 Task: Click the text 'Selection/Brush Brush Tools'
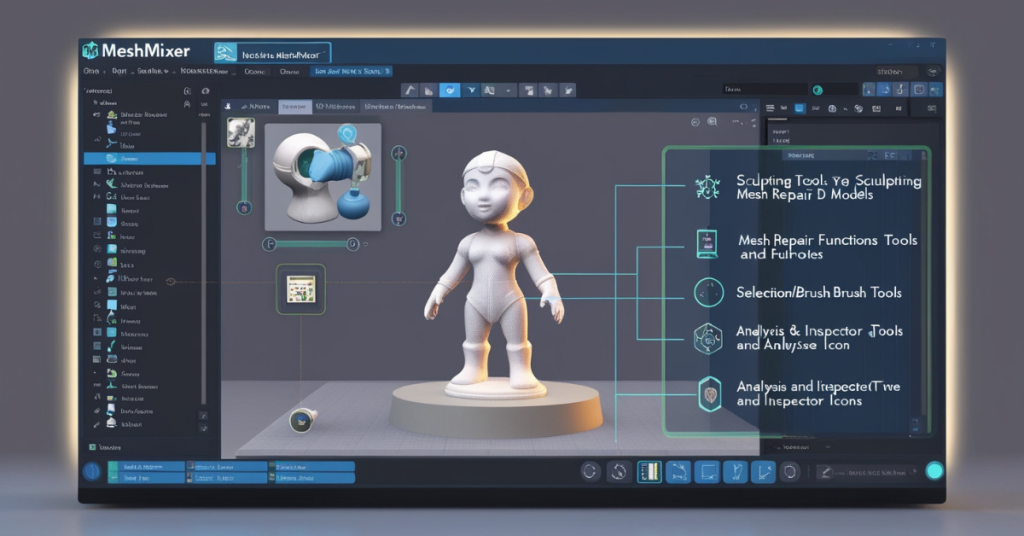tap(819, 292)
